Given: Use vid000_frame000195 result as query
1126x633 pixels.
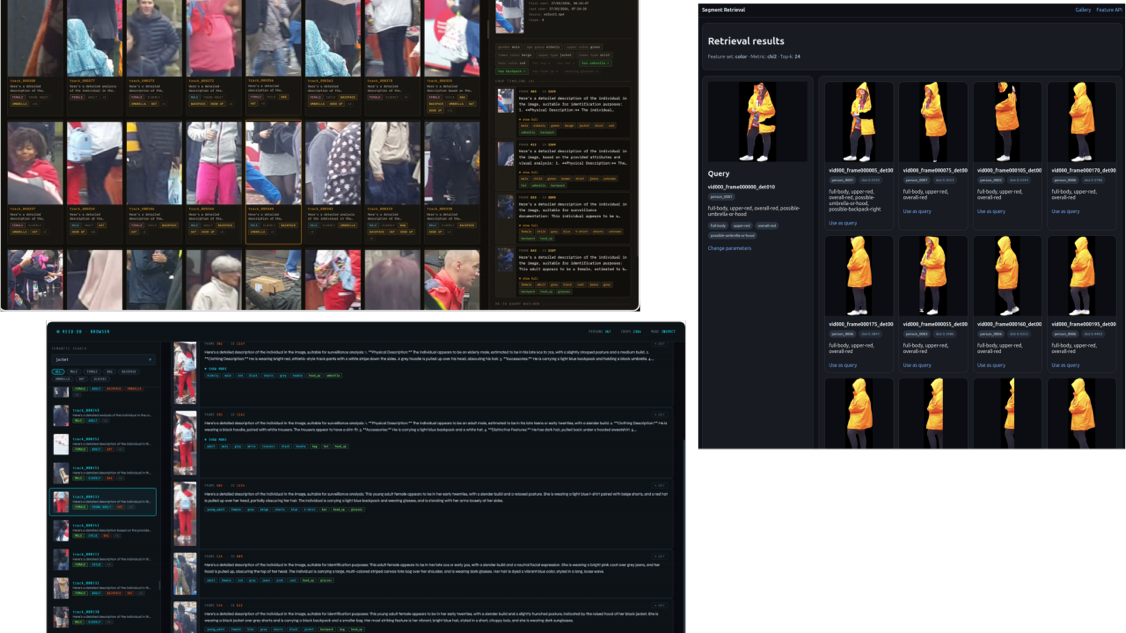Looking at the screenshot, I should coord(1066,366).
